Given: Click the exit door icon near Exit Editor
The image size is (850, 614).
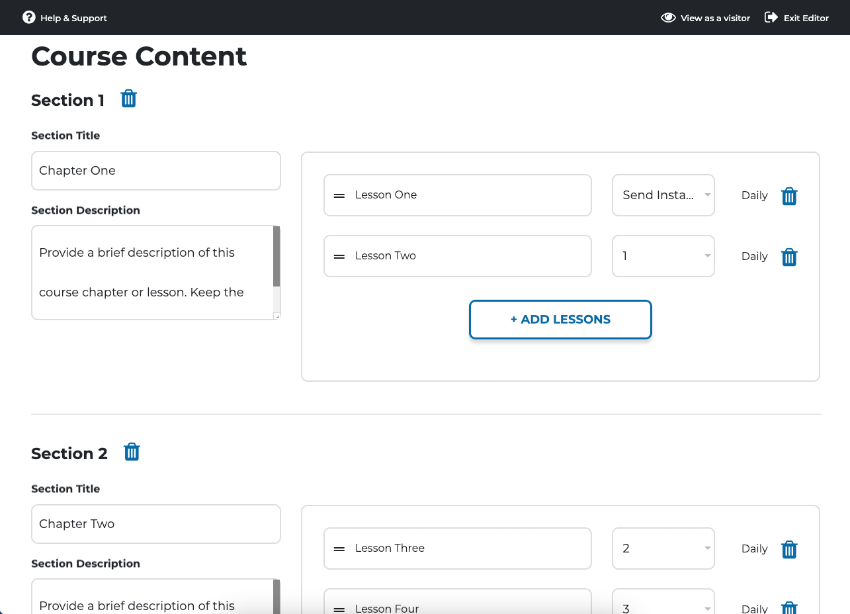Looking at the screenshot, I should [x=772, y=17].
